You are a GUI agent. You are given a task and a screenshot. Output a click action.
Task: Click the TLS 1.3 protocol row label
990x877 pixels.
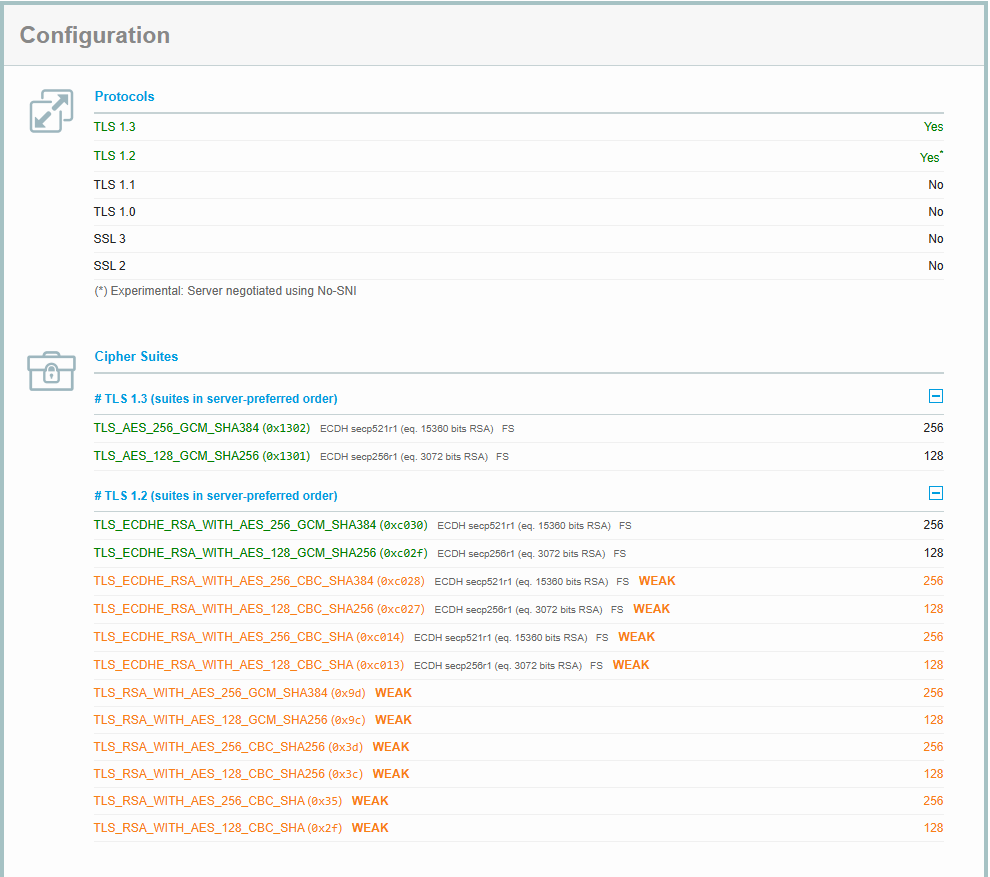[114, 127]
